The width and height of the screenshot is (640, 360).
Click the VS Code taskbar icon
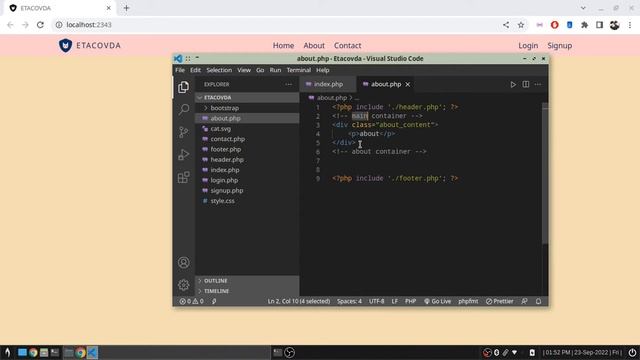[92, 353]
